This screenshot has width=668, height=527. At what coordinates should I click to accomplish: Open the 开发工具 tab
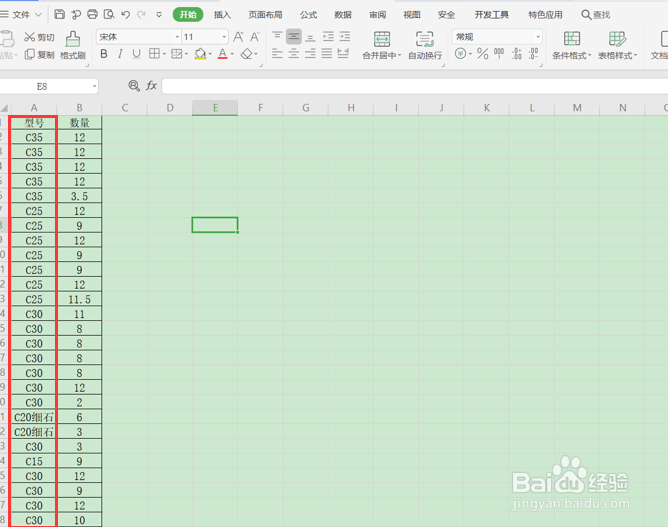tap(491, 15)
